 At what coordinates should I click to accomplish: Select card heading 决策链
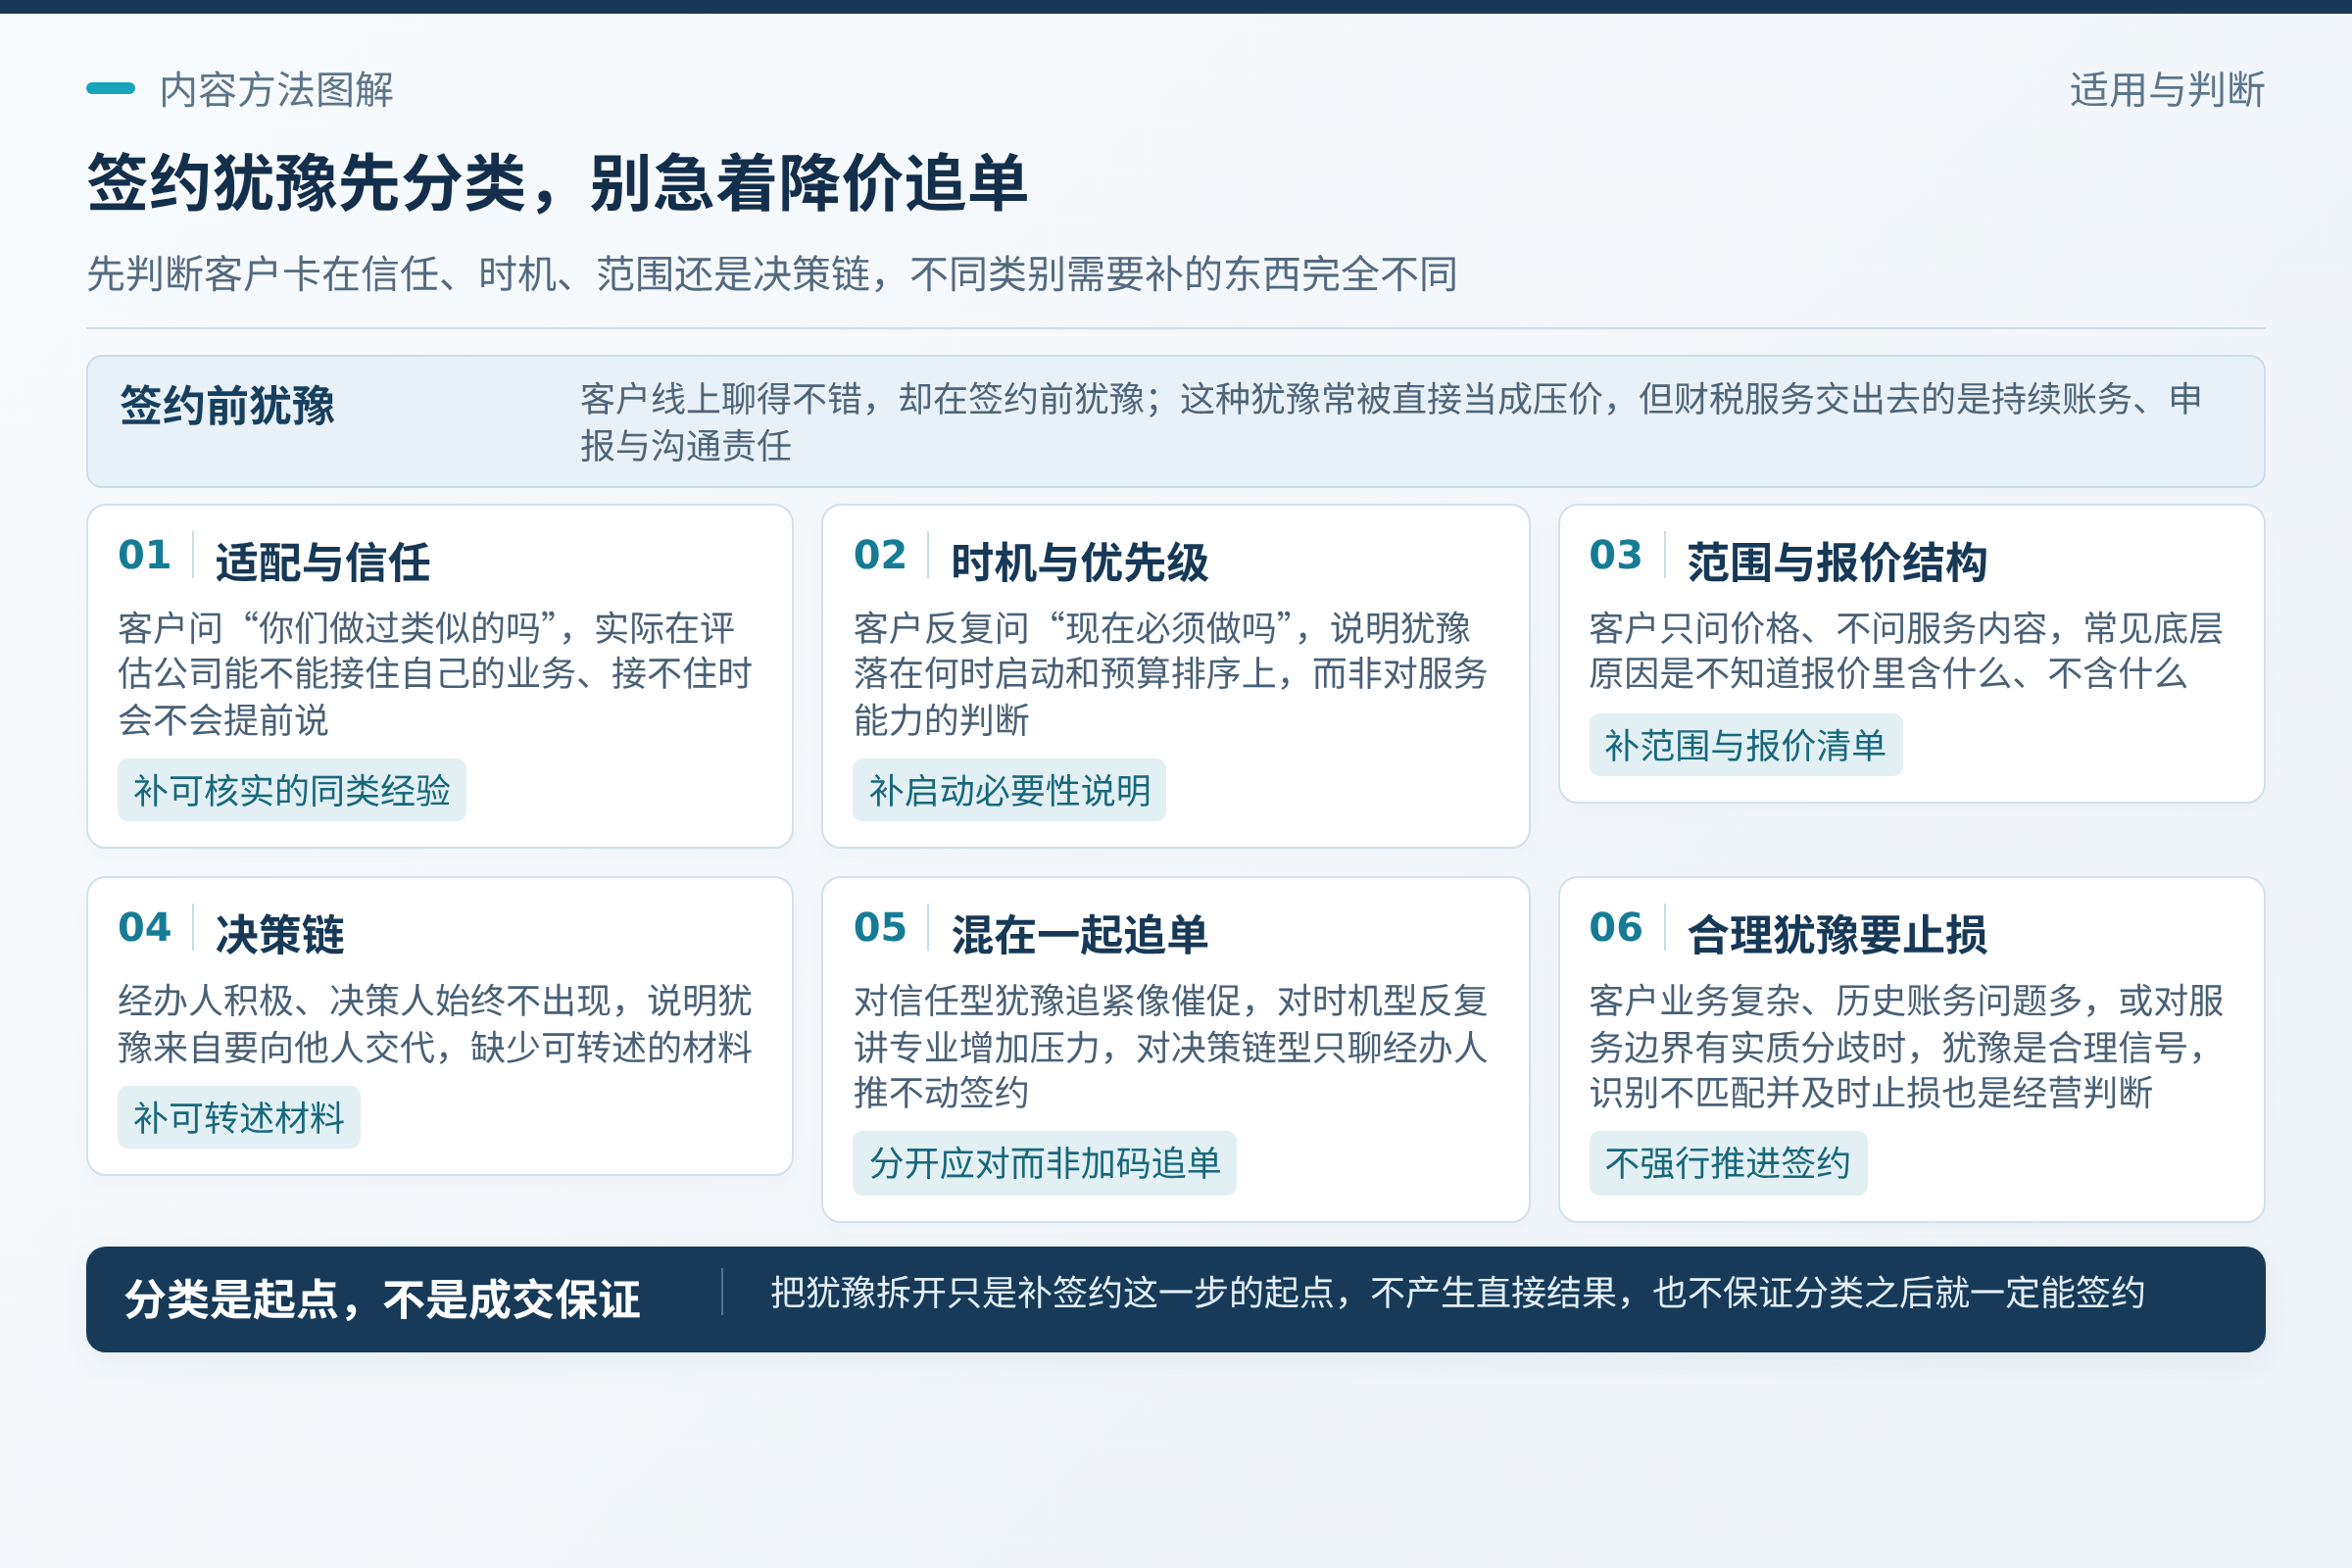[280, 934]
